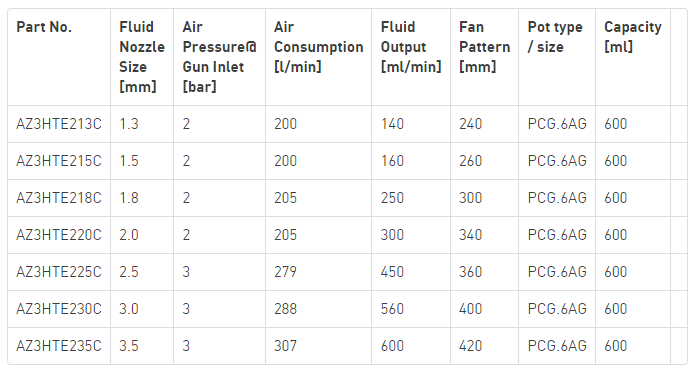Image resolution: width=698 pixels, height=374 pixels.
Task: Select part number AZ3HTE230C
Action: pos(59,309)
